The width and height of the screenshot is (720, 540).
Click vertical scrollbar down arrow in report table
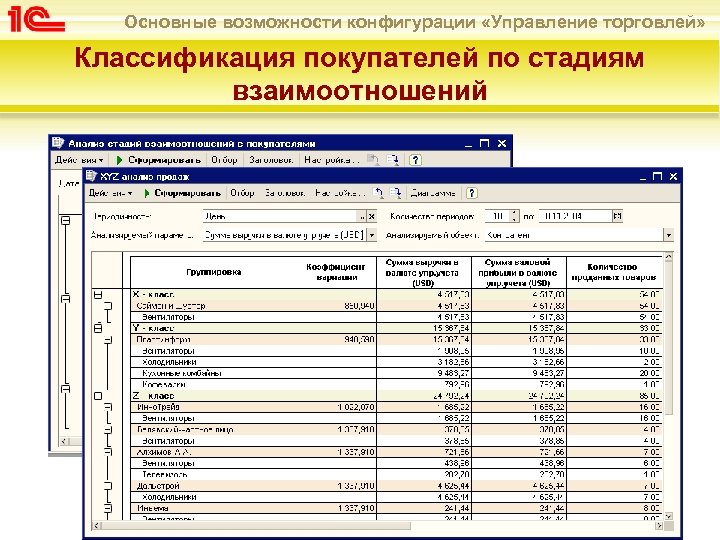click(x=668, y=516)
